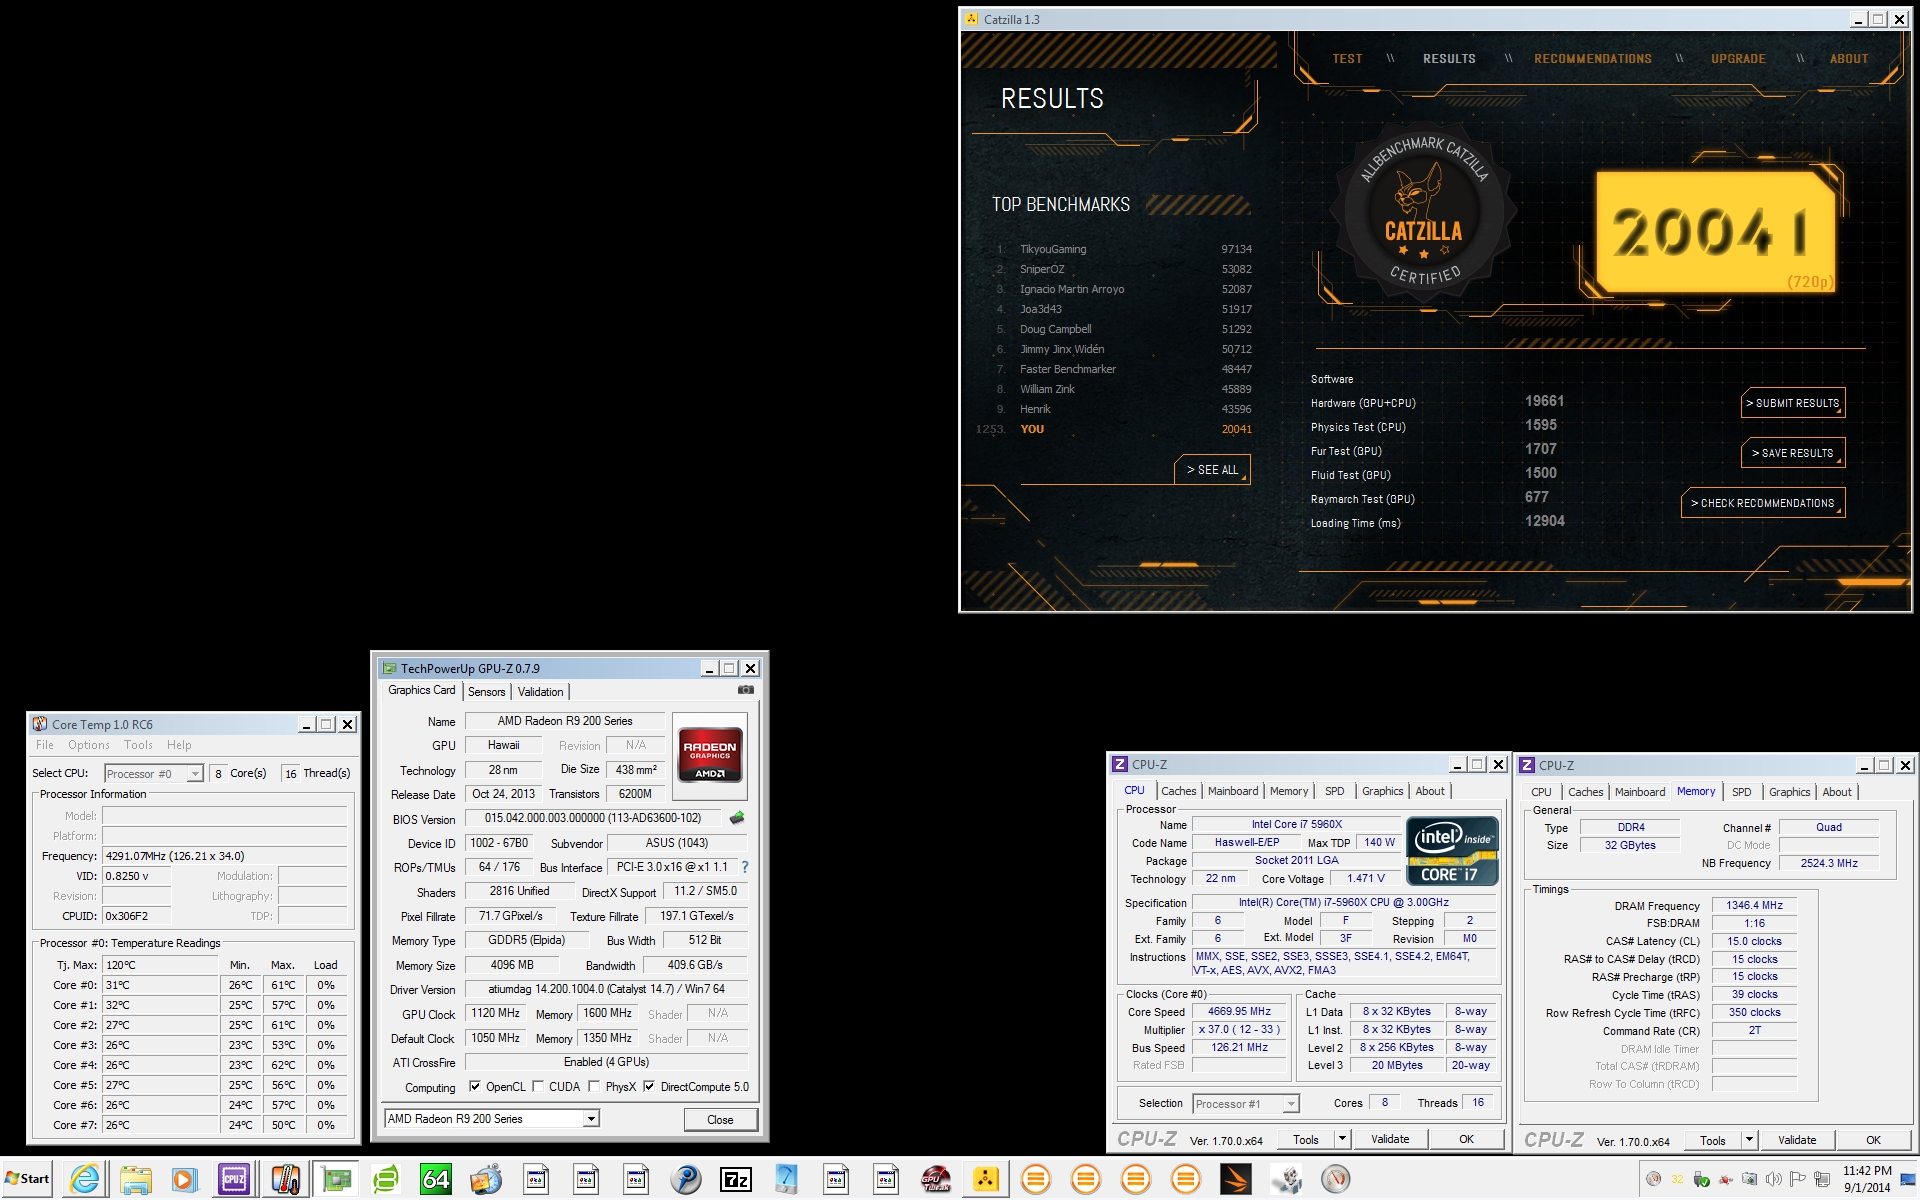Open the stopwatch photo taskbar icon

(x=486, y=1179)
